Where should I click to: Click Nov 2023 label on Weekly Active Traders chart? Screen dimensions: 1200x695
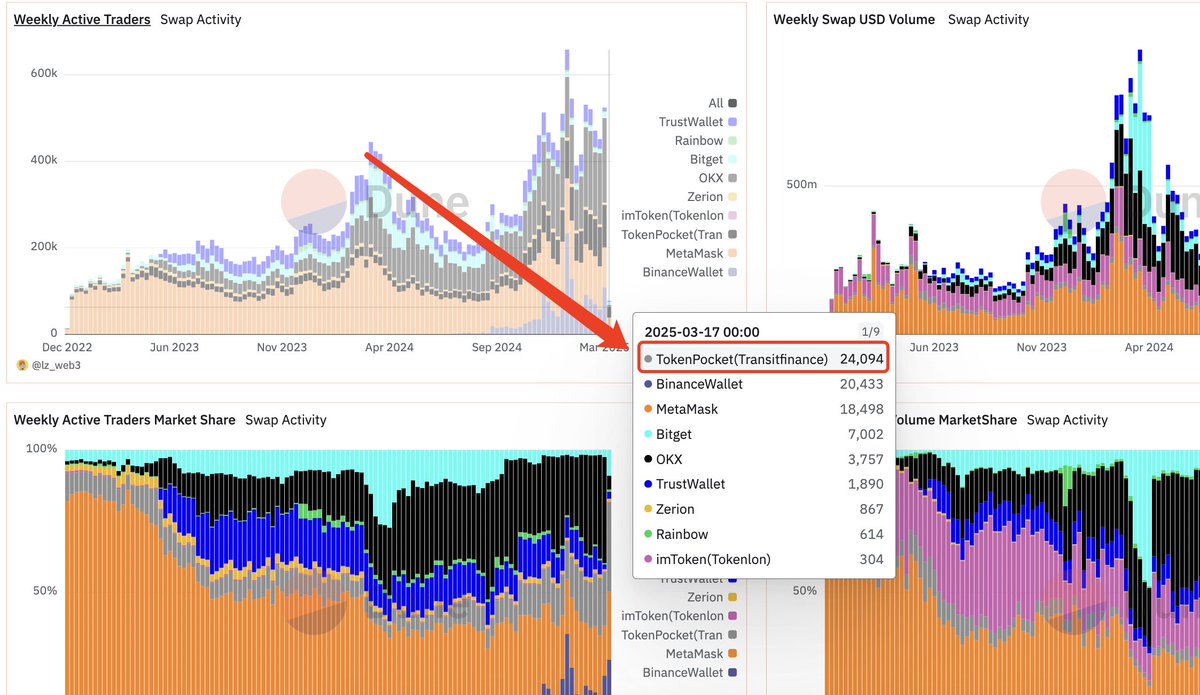(281, 347)
